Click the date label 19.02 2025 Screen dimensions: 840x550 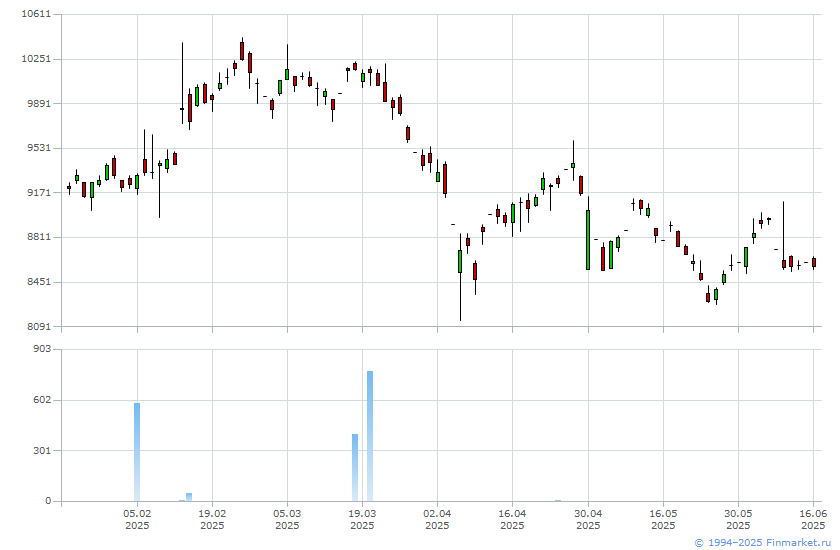pyautogui.click(x=212, y=519)
